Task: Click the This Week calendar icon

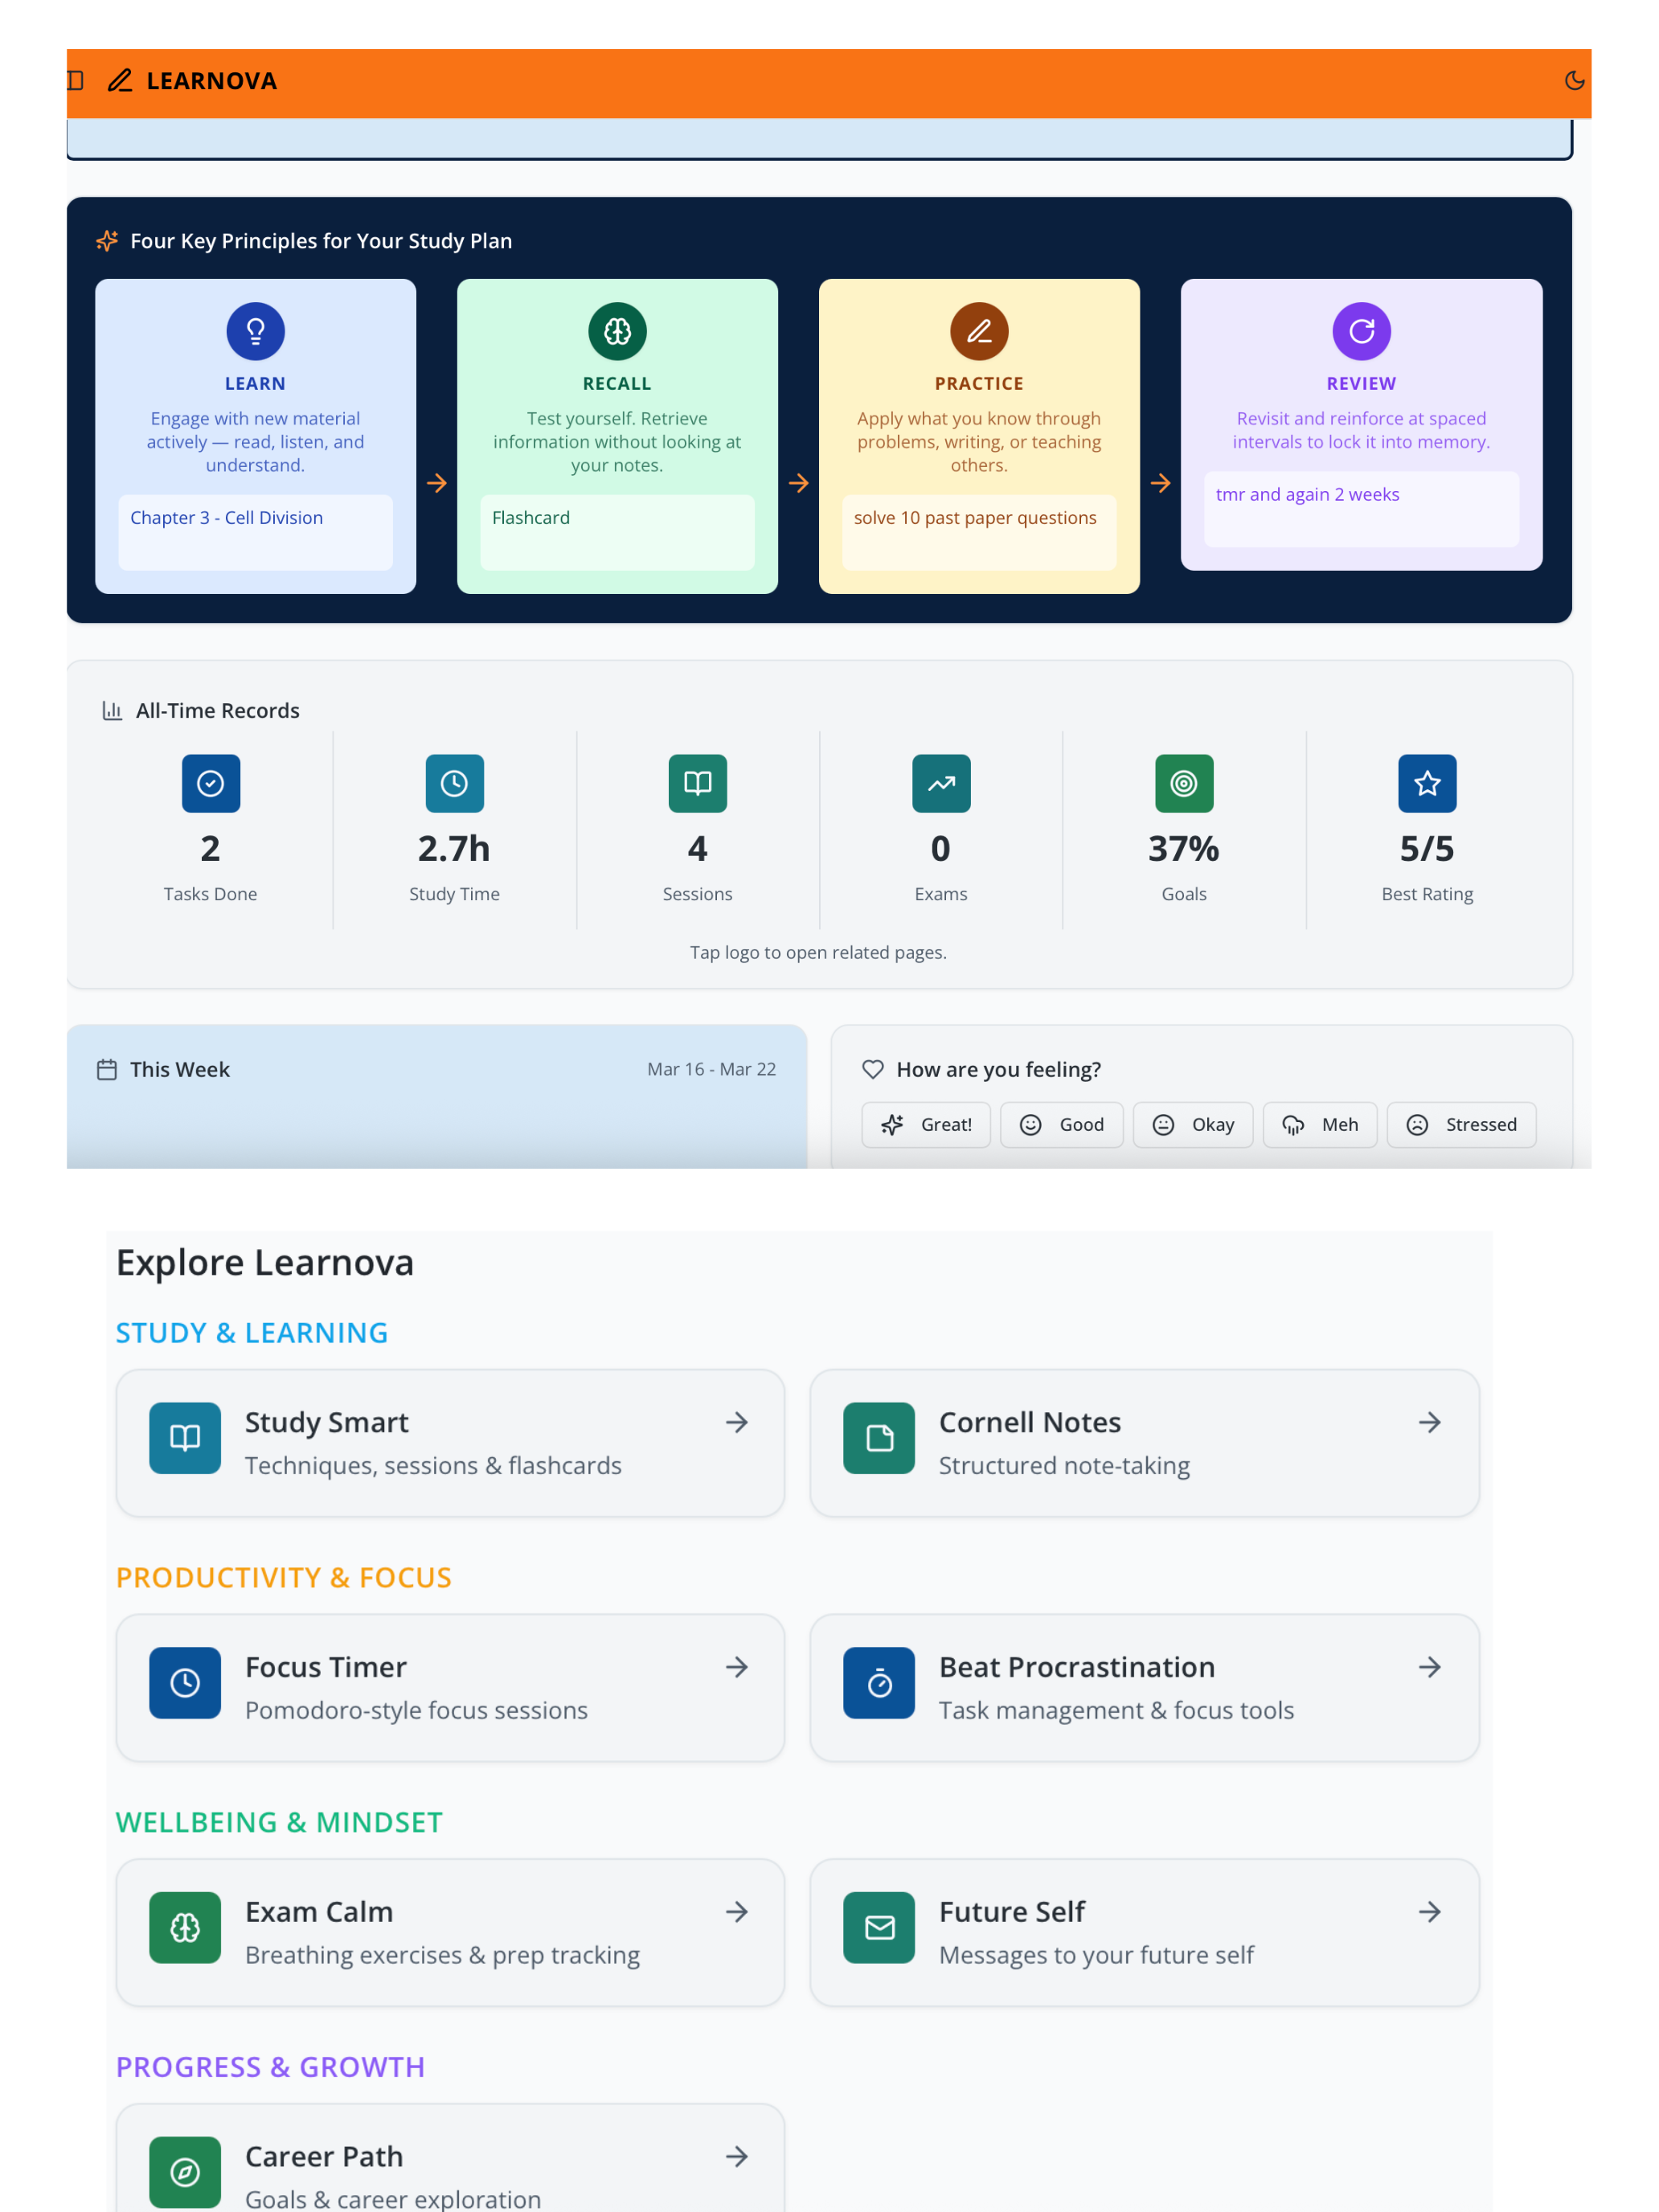Action: 107,1069
